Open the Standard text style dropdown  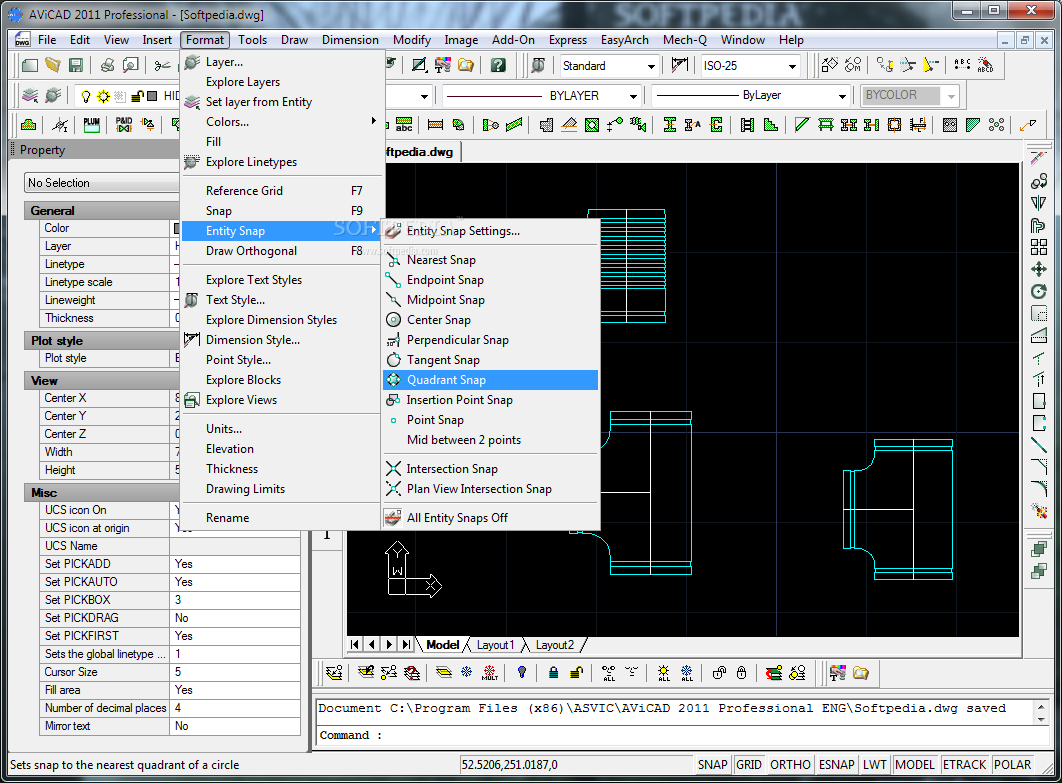tap(651, 66)
